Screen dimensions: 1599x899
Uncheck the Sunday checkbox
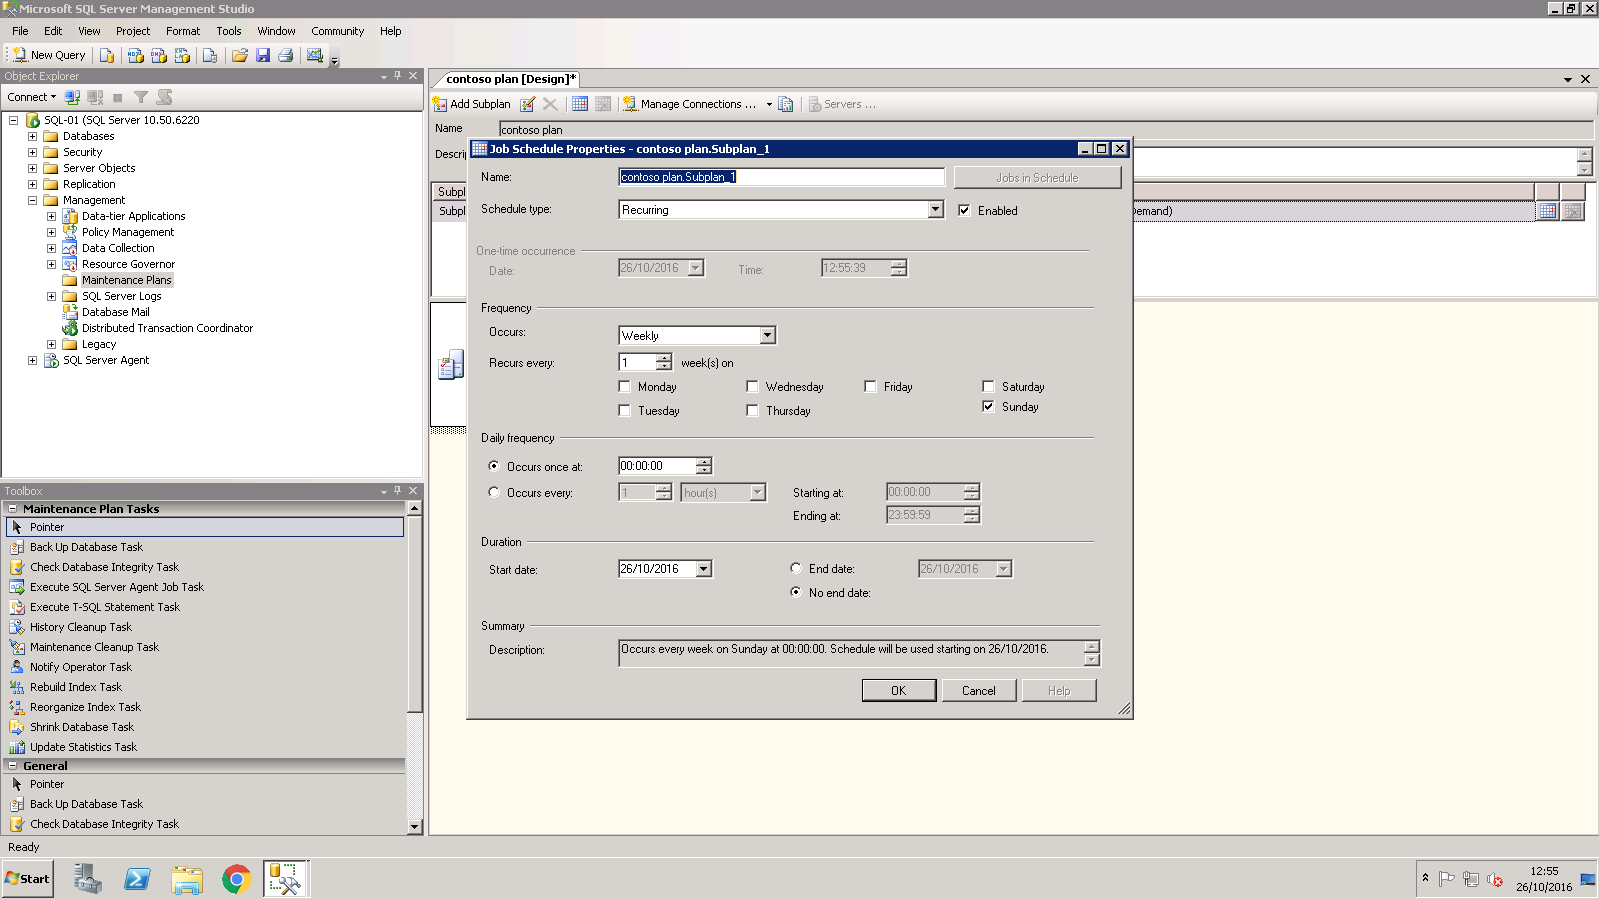pyautogui.click(x=988, y=406)
